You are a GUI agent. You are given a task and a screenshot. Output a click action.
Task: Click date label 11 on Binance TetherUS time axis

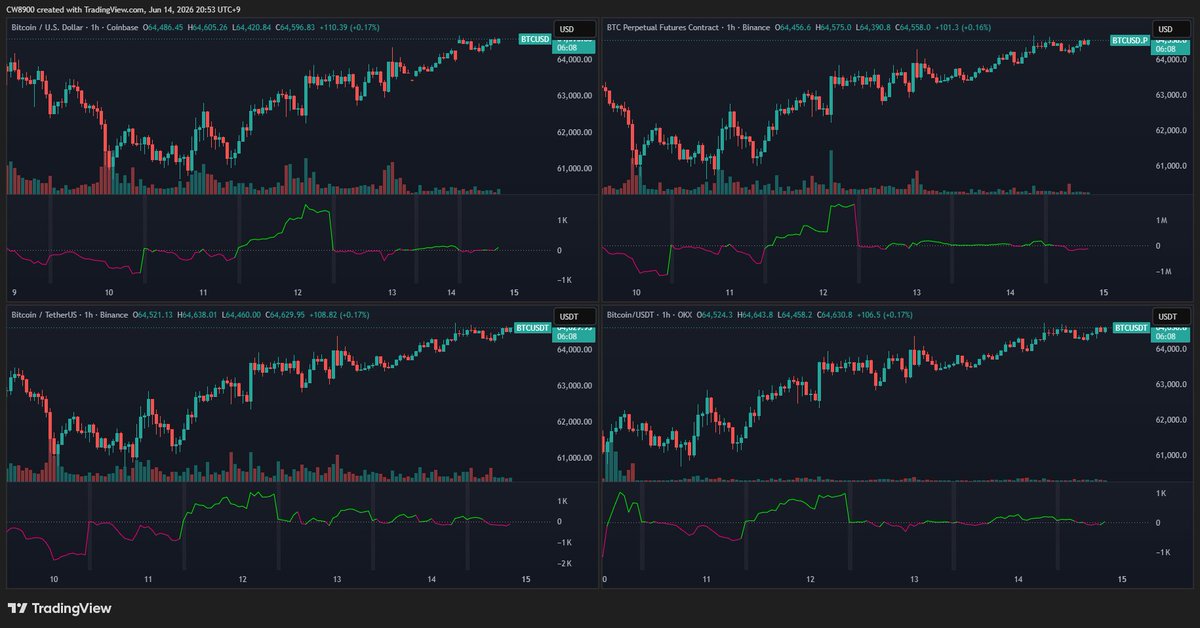pyautogui.click(x=148, y=580)
